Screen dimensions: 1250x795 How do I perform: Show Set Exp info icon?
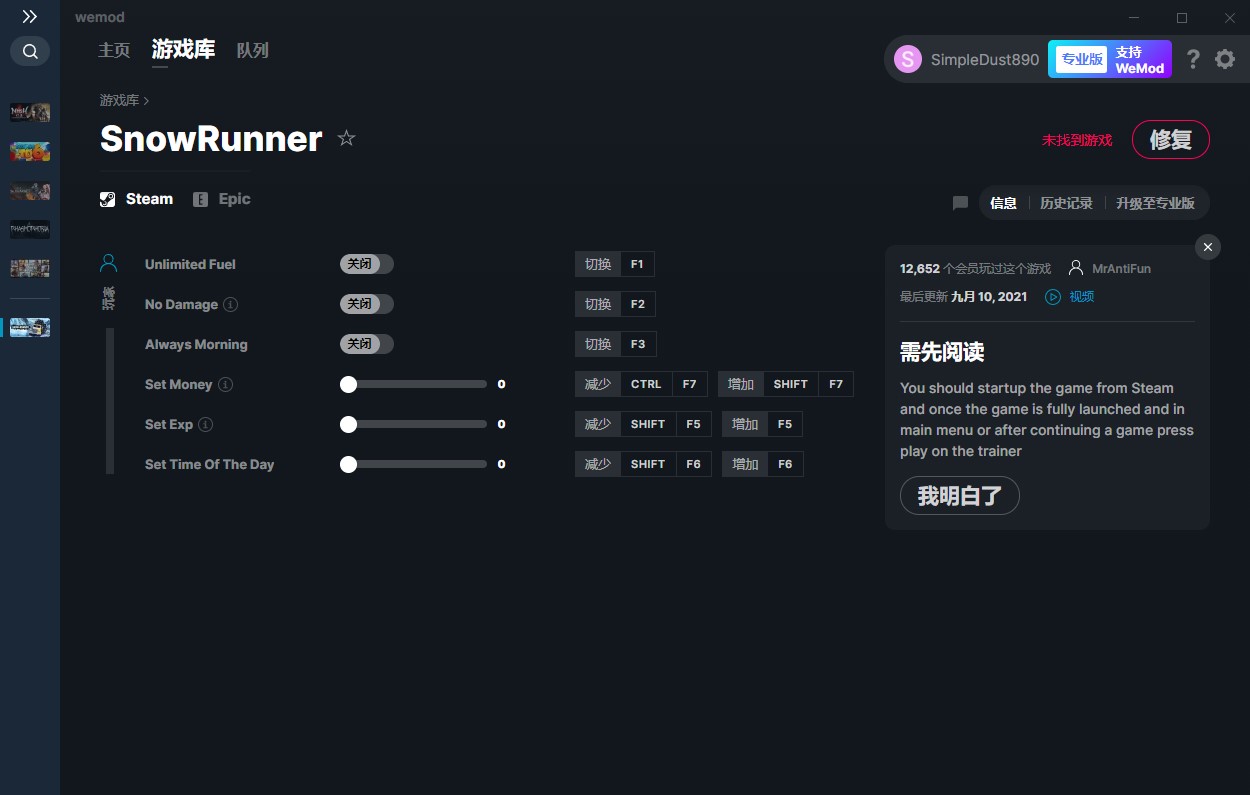point(206,424)
